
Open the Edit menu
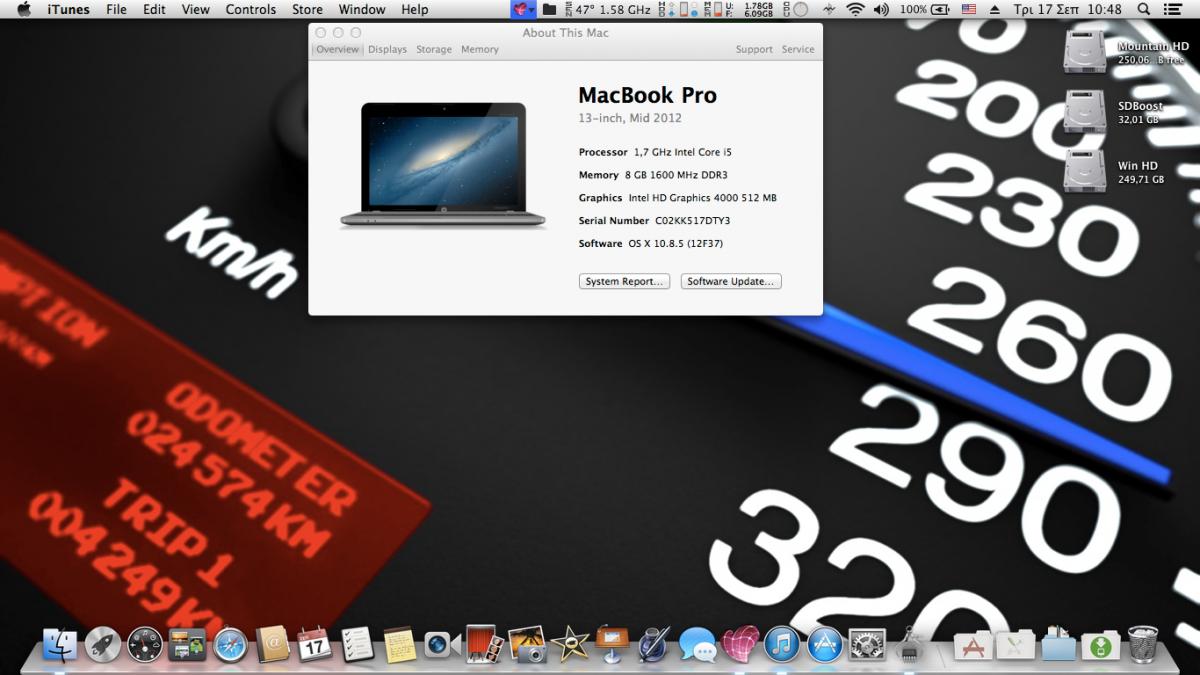(x=154, y=9)
